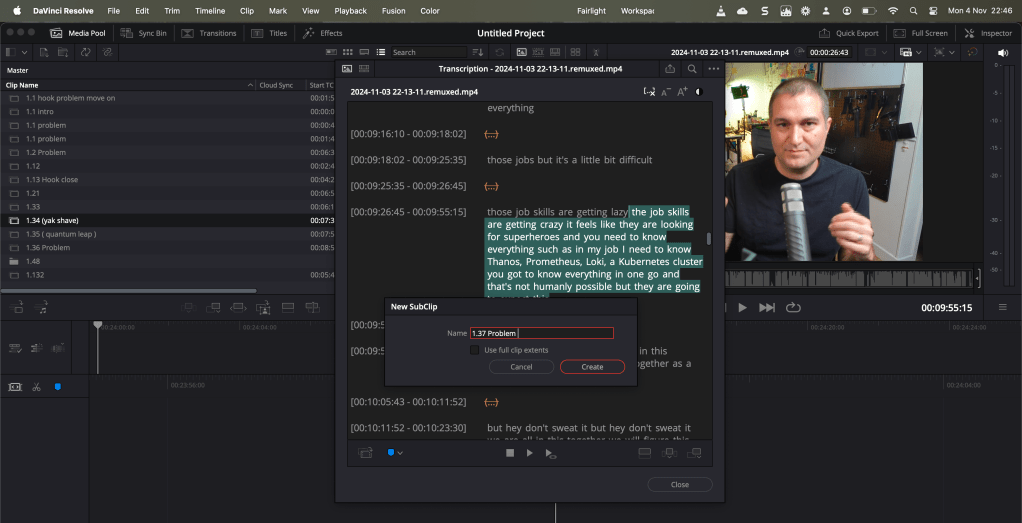Open the Color menu
The height and width of the screenshot is (523, 1022).
430,10
